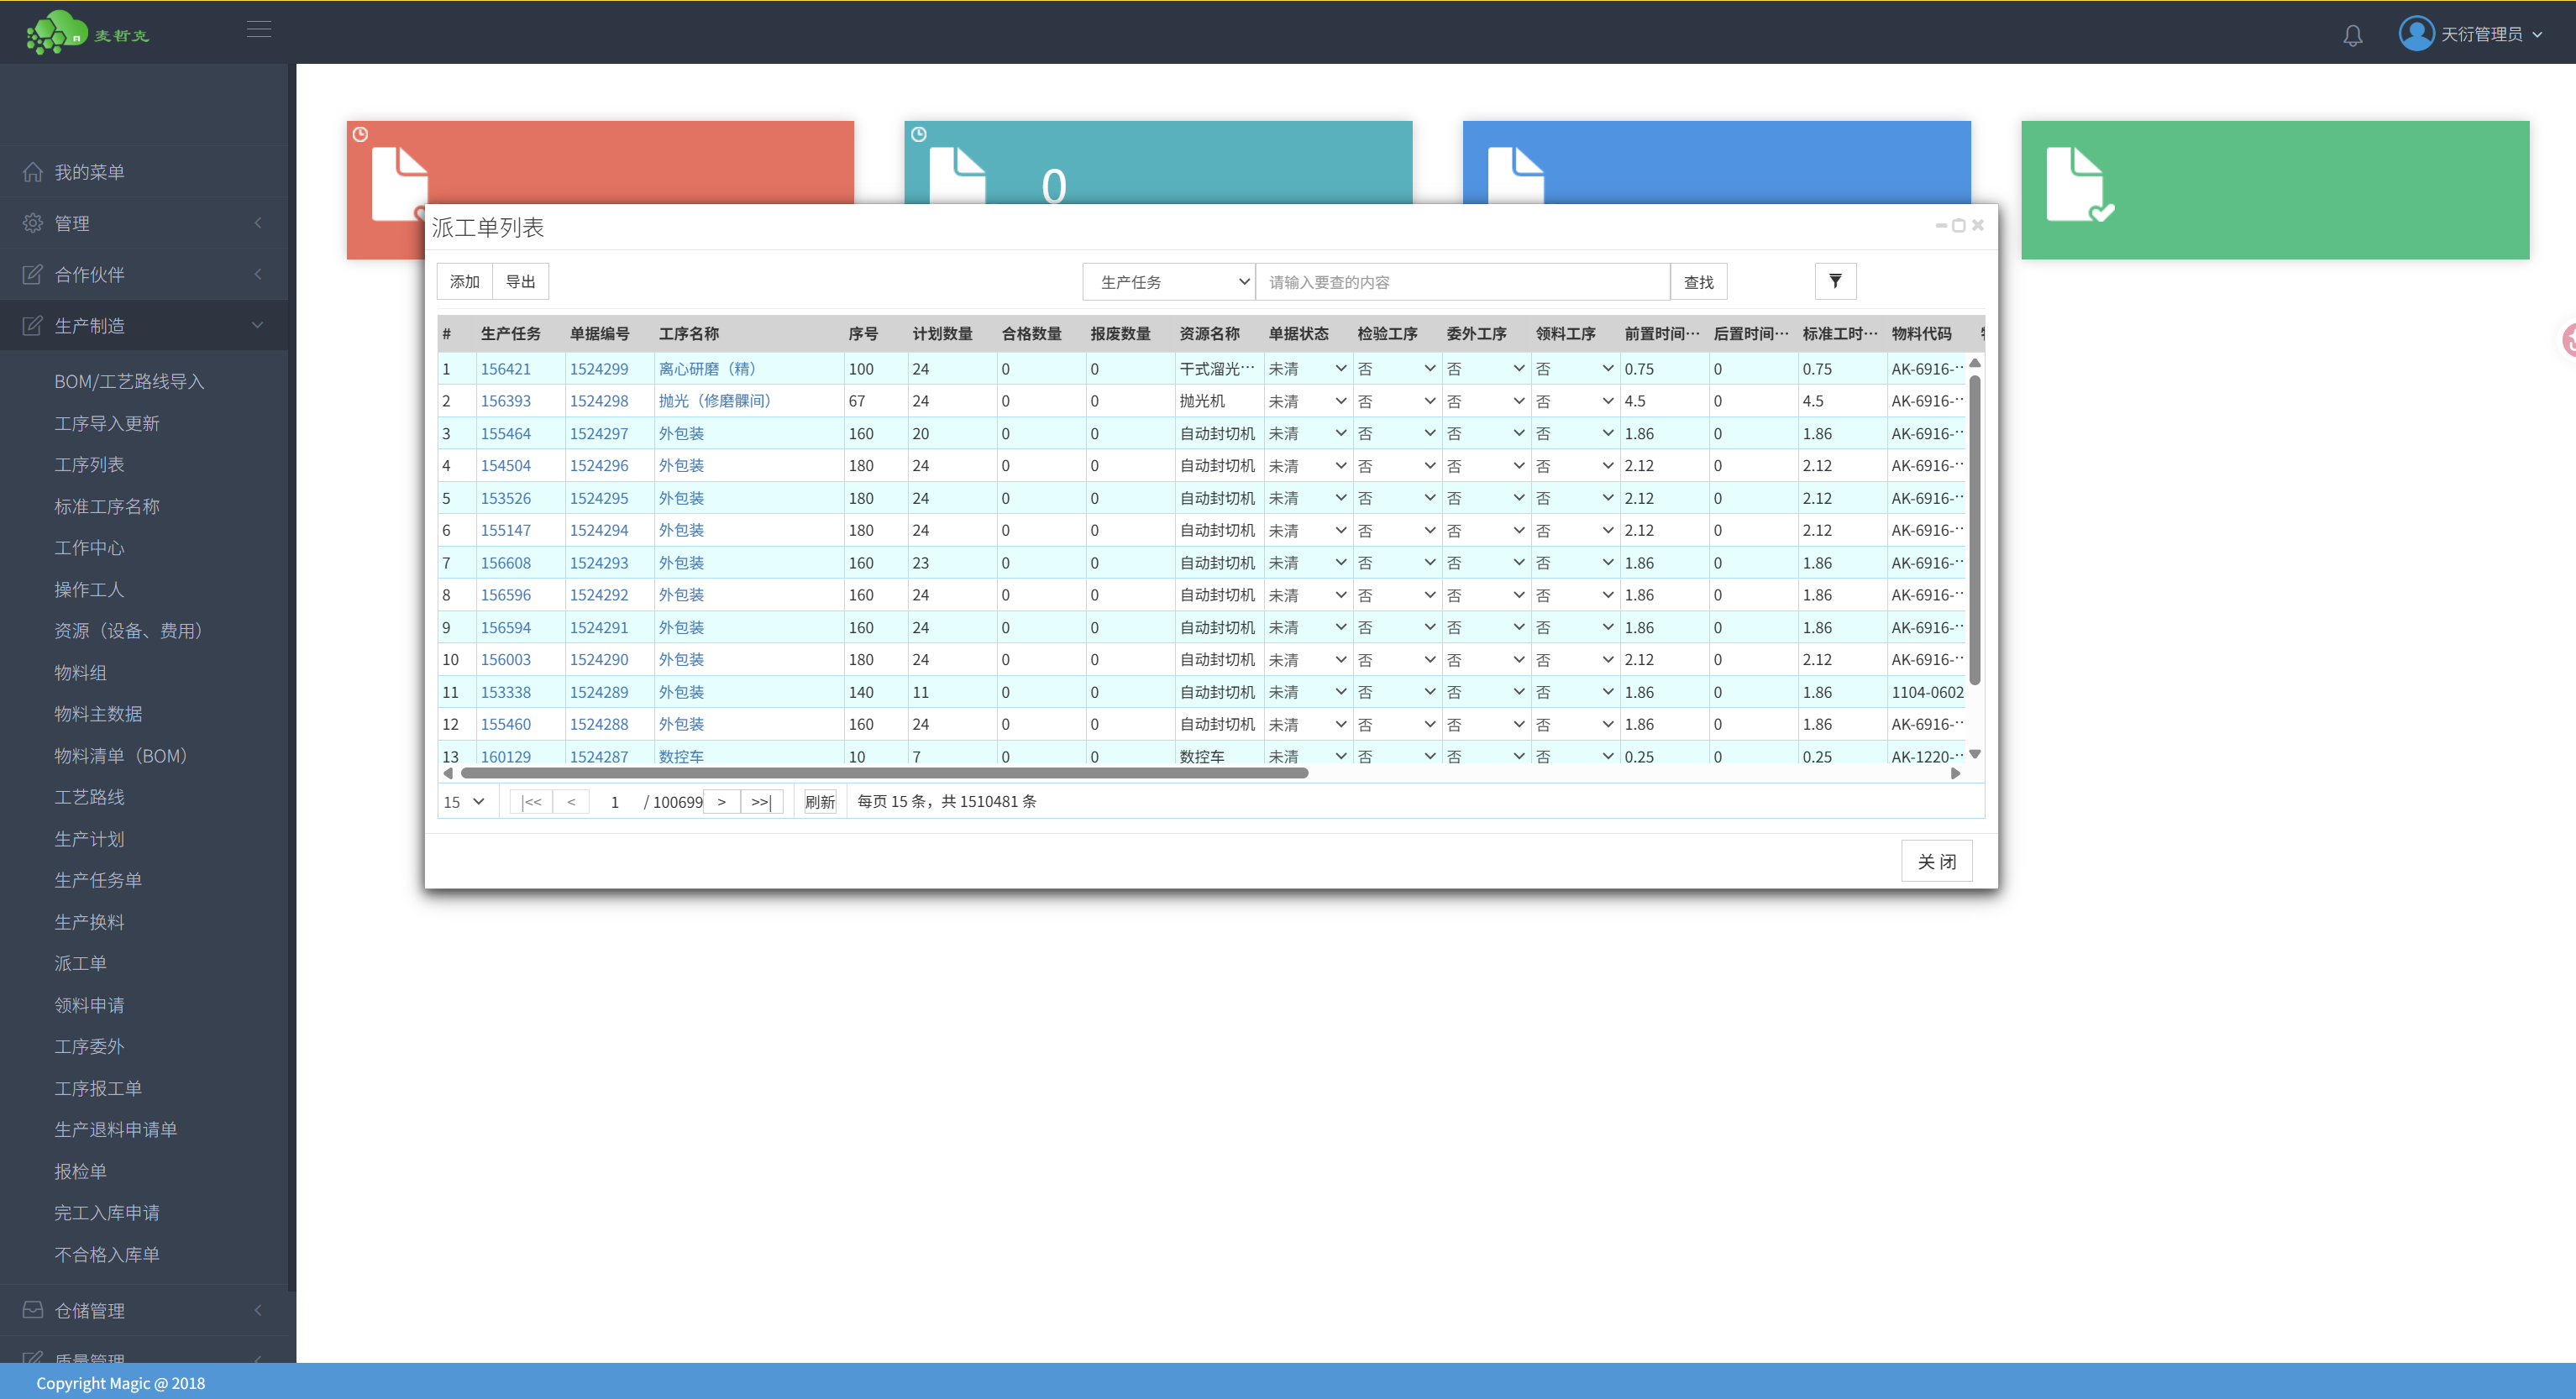Open 单据状态 dropdown in row 11
2576x1399 pixels.
1308,692
